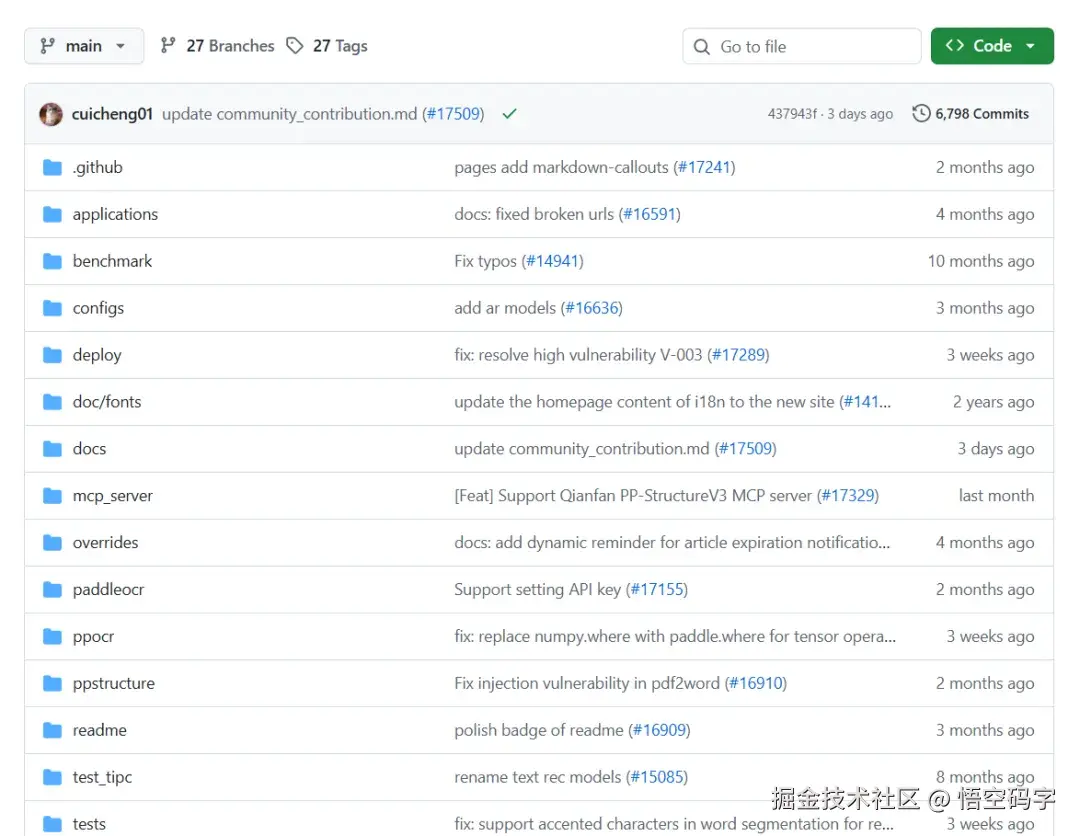
Task: Click the deploy folder icon
Action: click(52, 355)
